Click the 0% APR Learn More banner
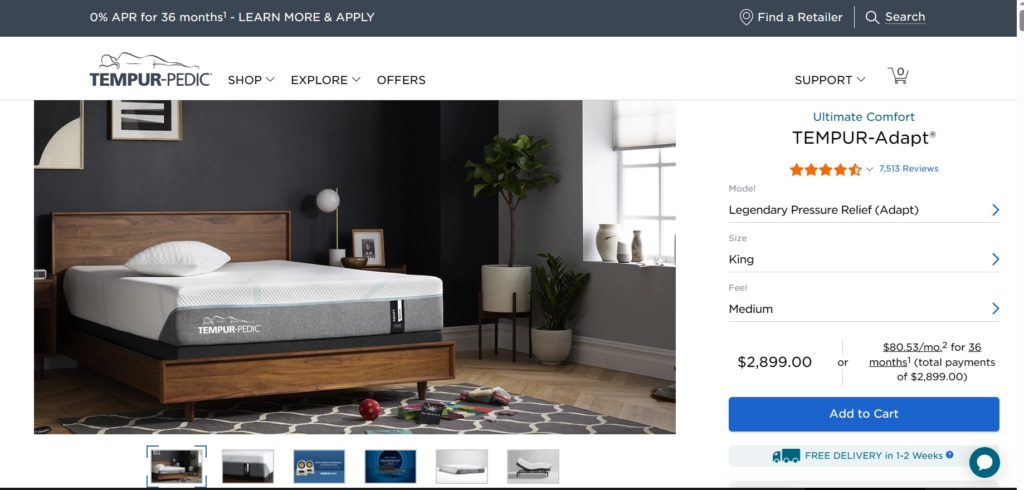Viewport: 1024px width, 490px height. [232, 17]
